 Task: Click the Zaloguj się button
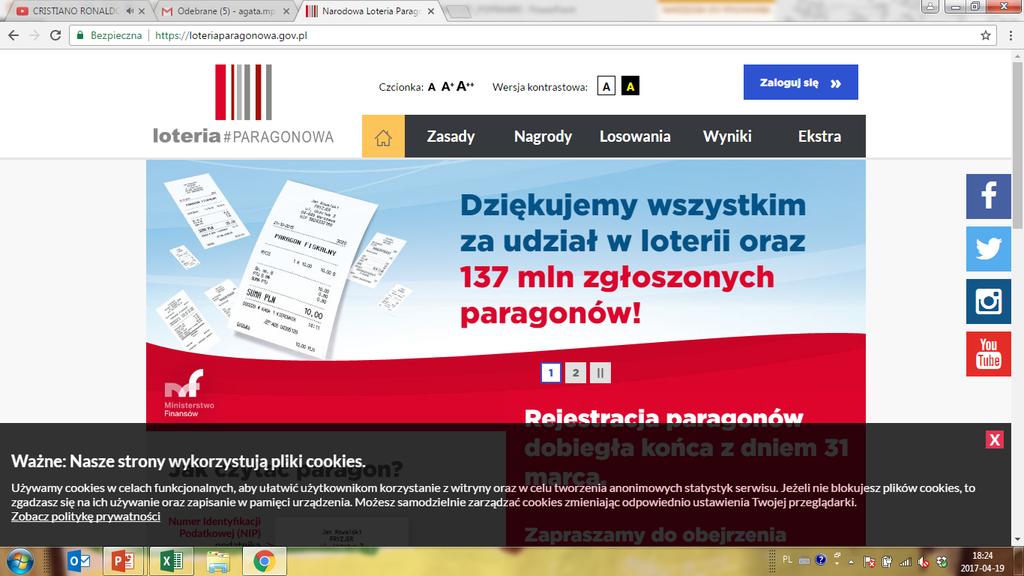801,82
